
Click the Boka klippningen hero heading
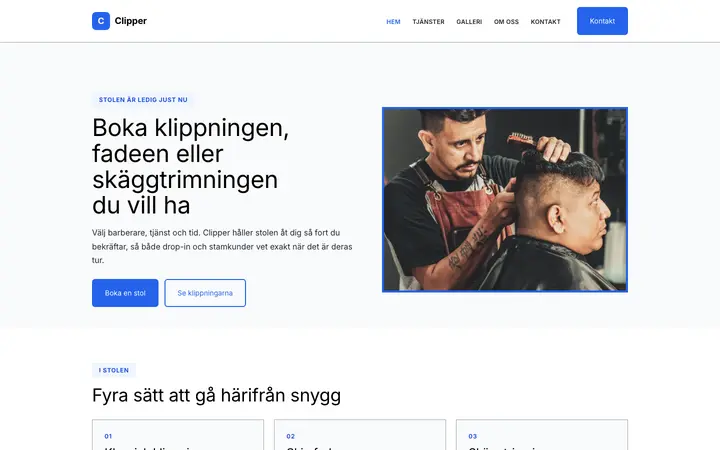[191, 166]
